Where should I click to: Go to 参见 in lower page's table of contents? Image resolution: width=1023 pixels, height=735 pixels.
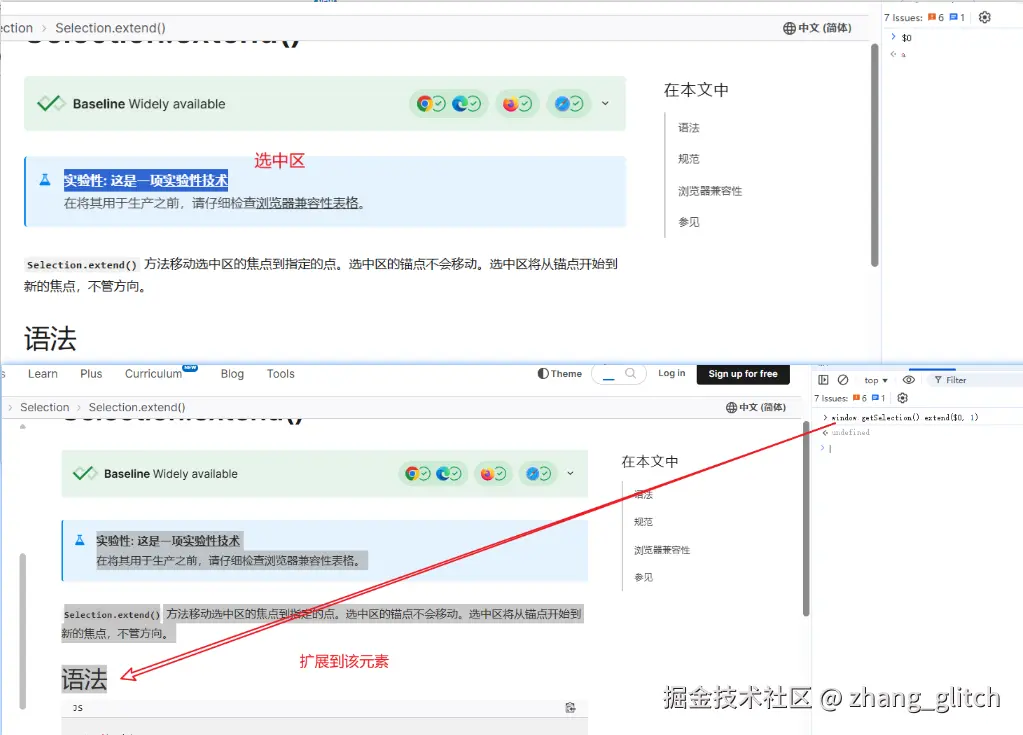coord(643,577)
